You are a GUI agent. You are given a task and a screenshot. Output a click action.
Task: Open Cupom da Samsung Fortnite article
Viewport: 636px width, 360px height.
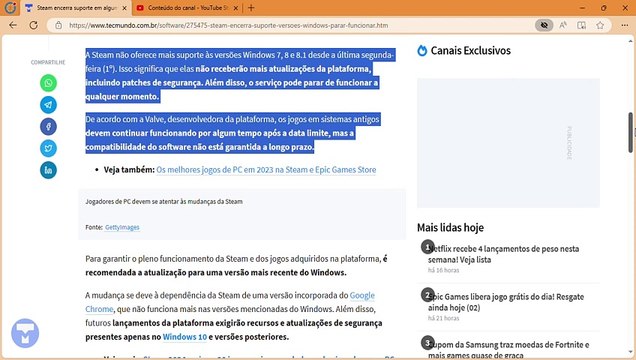pos(509,349)
